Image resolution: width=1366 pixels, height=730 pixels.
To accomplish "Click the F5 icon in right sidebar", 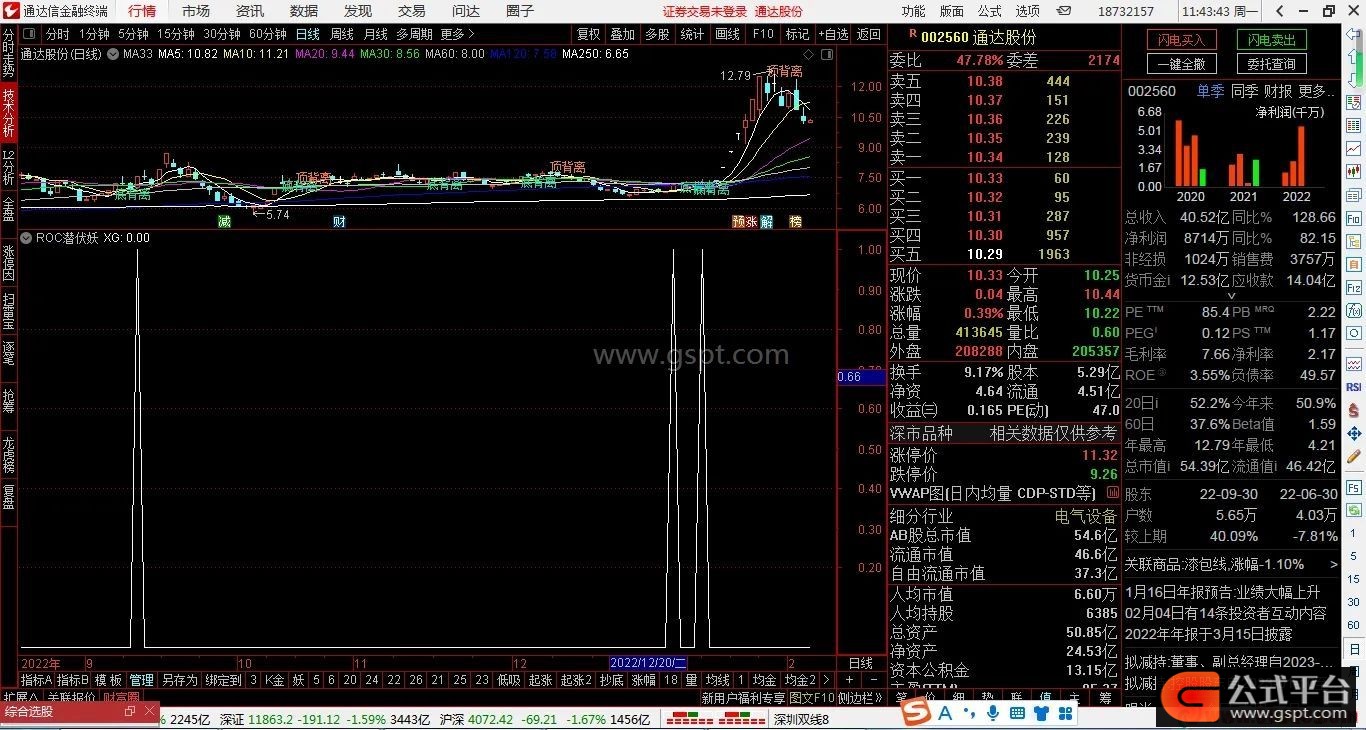I will (x=1353, y=486).
